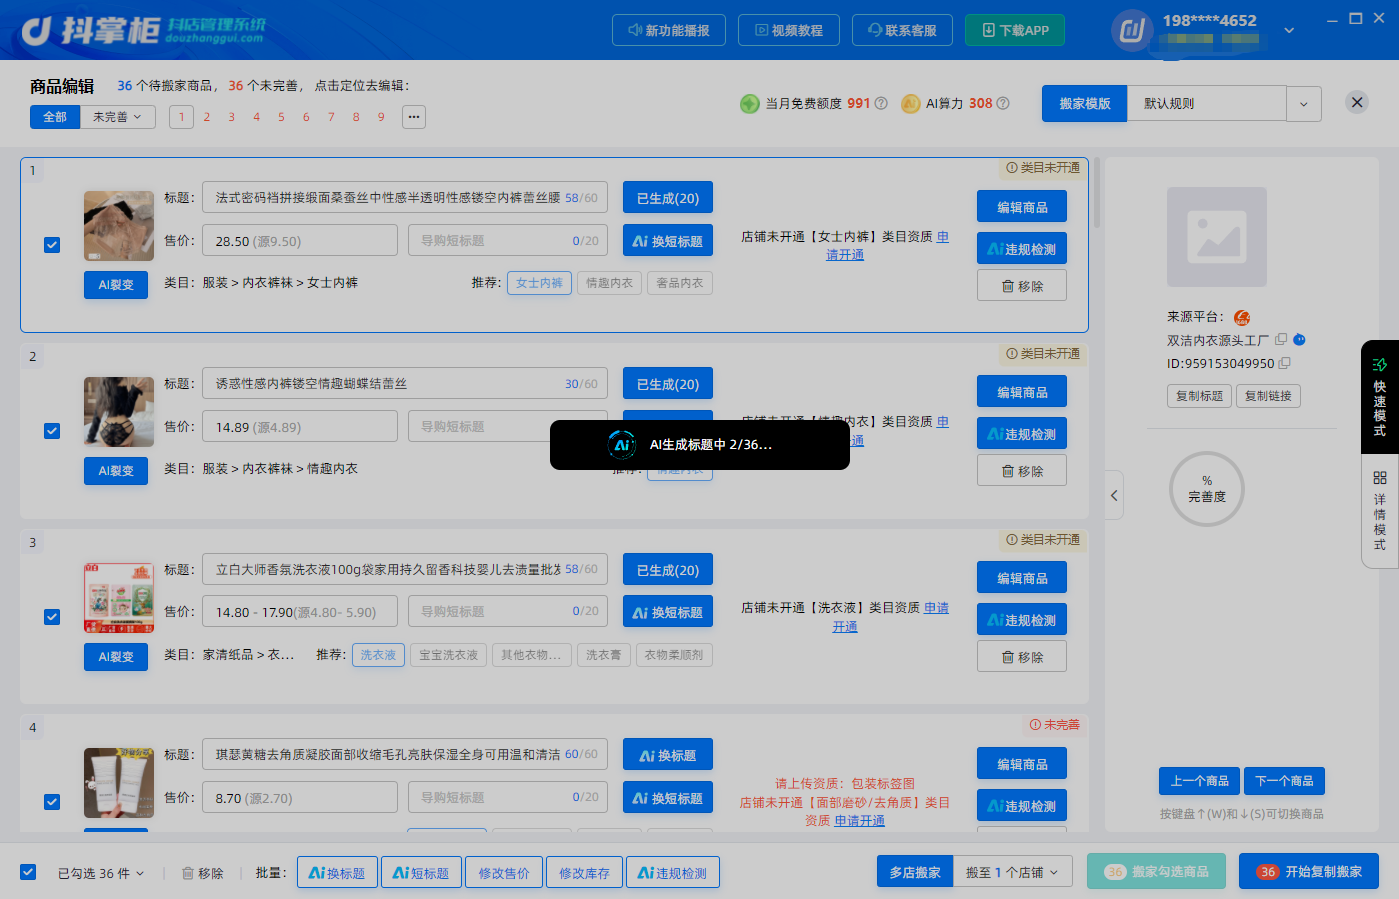Click the image placeholder in the right preview panel

click(1216, 236)
